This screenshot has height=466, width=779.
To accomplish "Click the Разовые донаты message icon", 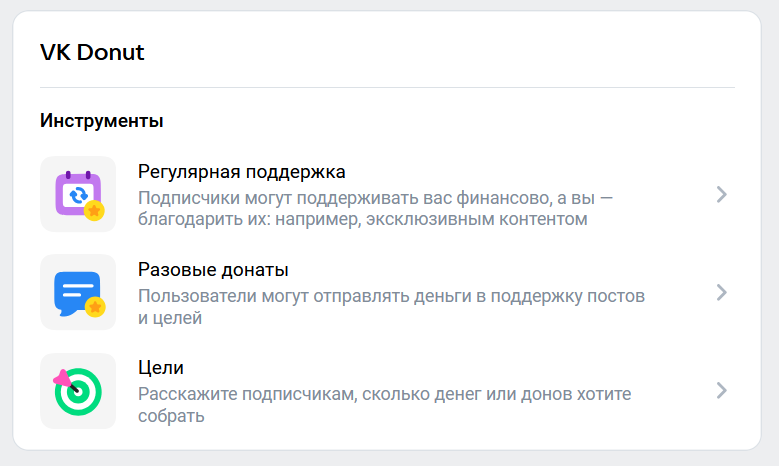I will click(76, 291).
